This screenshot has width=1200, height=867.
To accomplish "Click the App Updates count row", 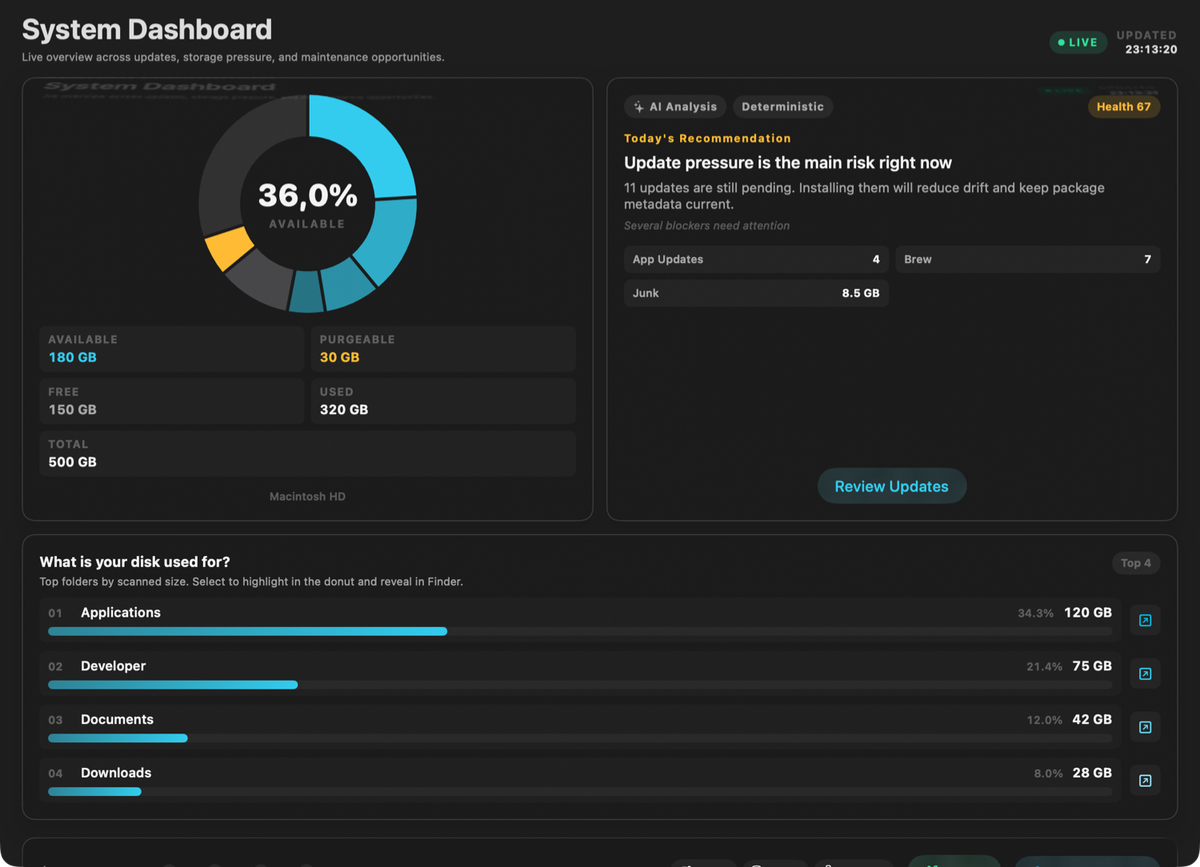I will (x=756, y=259).
